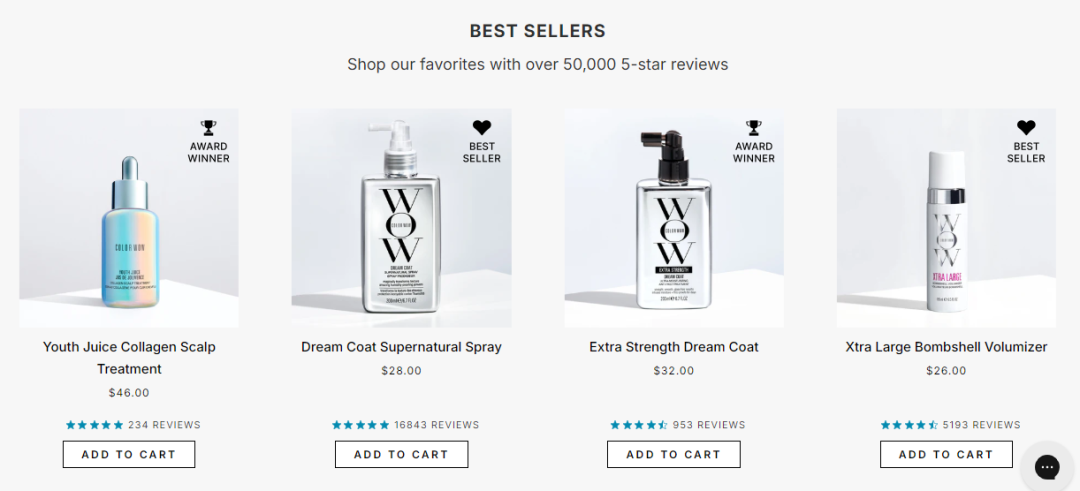Click the heart icon on Dream Coat Supernatural Spray
The height and width of the screenshot is (491, 1080).
(481, 128)
